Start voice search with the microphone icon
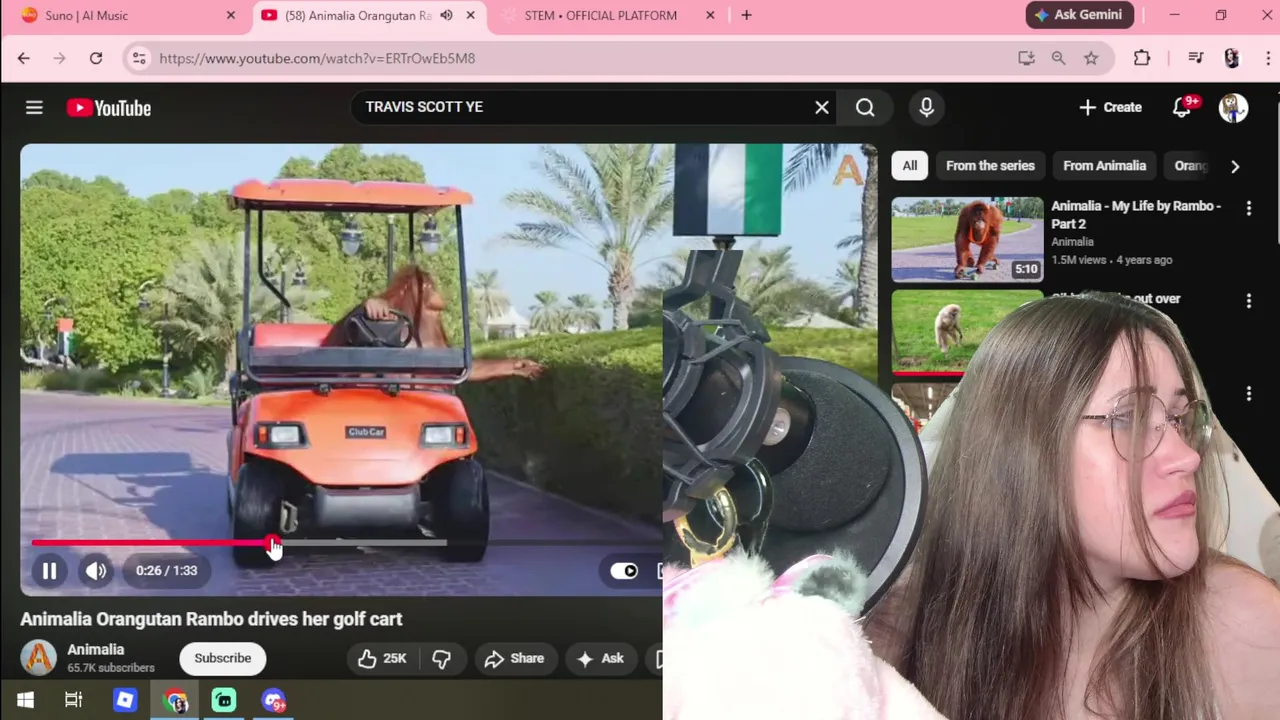The width and height of the screenshot is (1280, 720). coord(926,107)
